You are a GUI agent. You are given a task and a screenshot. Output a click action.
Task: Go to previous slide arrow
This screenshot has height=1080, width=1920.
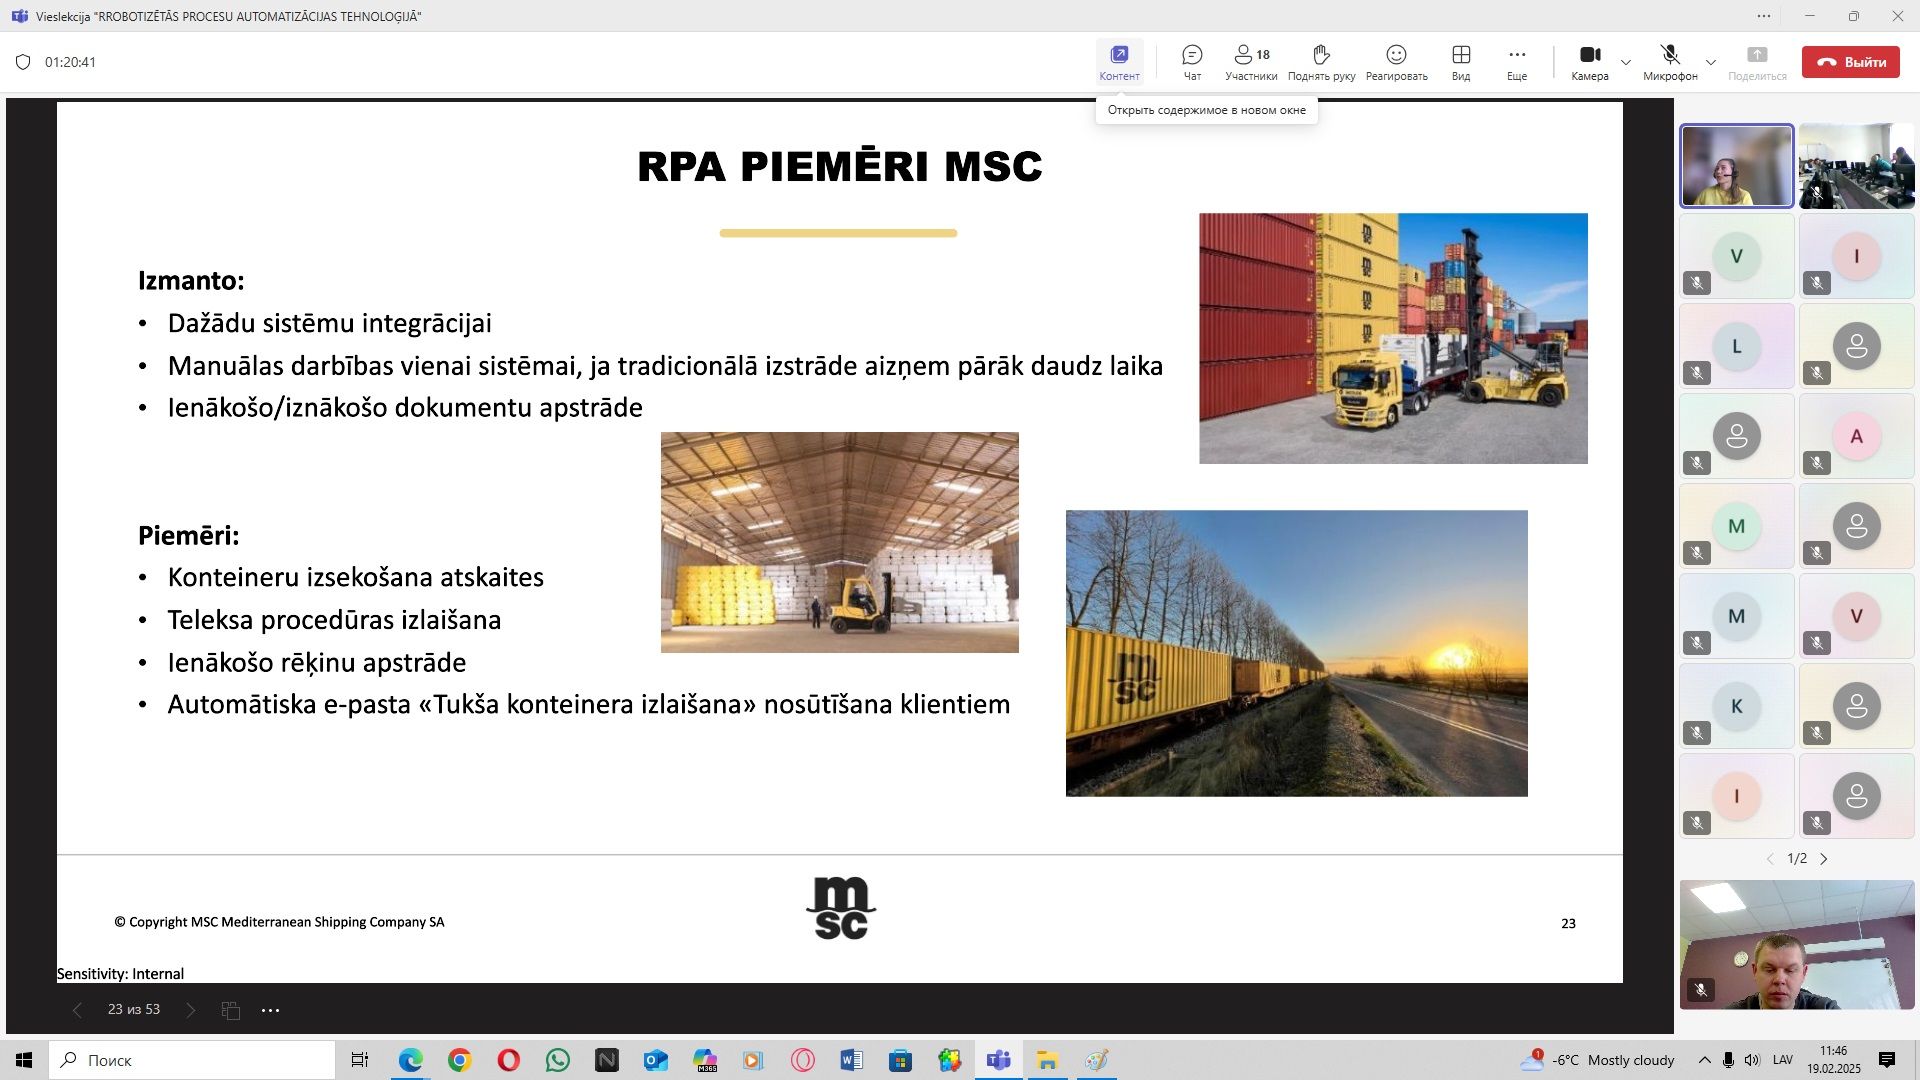click(77, 1010)
